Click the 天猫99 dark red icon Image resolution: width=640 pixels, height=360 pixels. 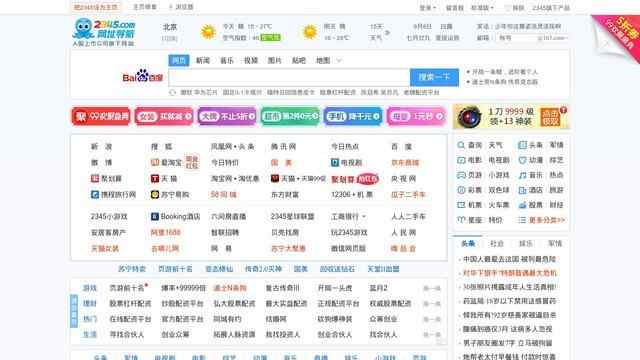pyautogui.click(x=275, y=179)
